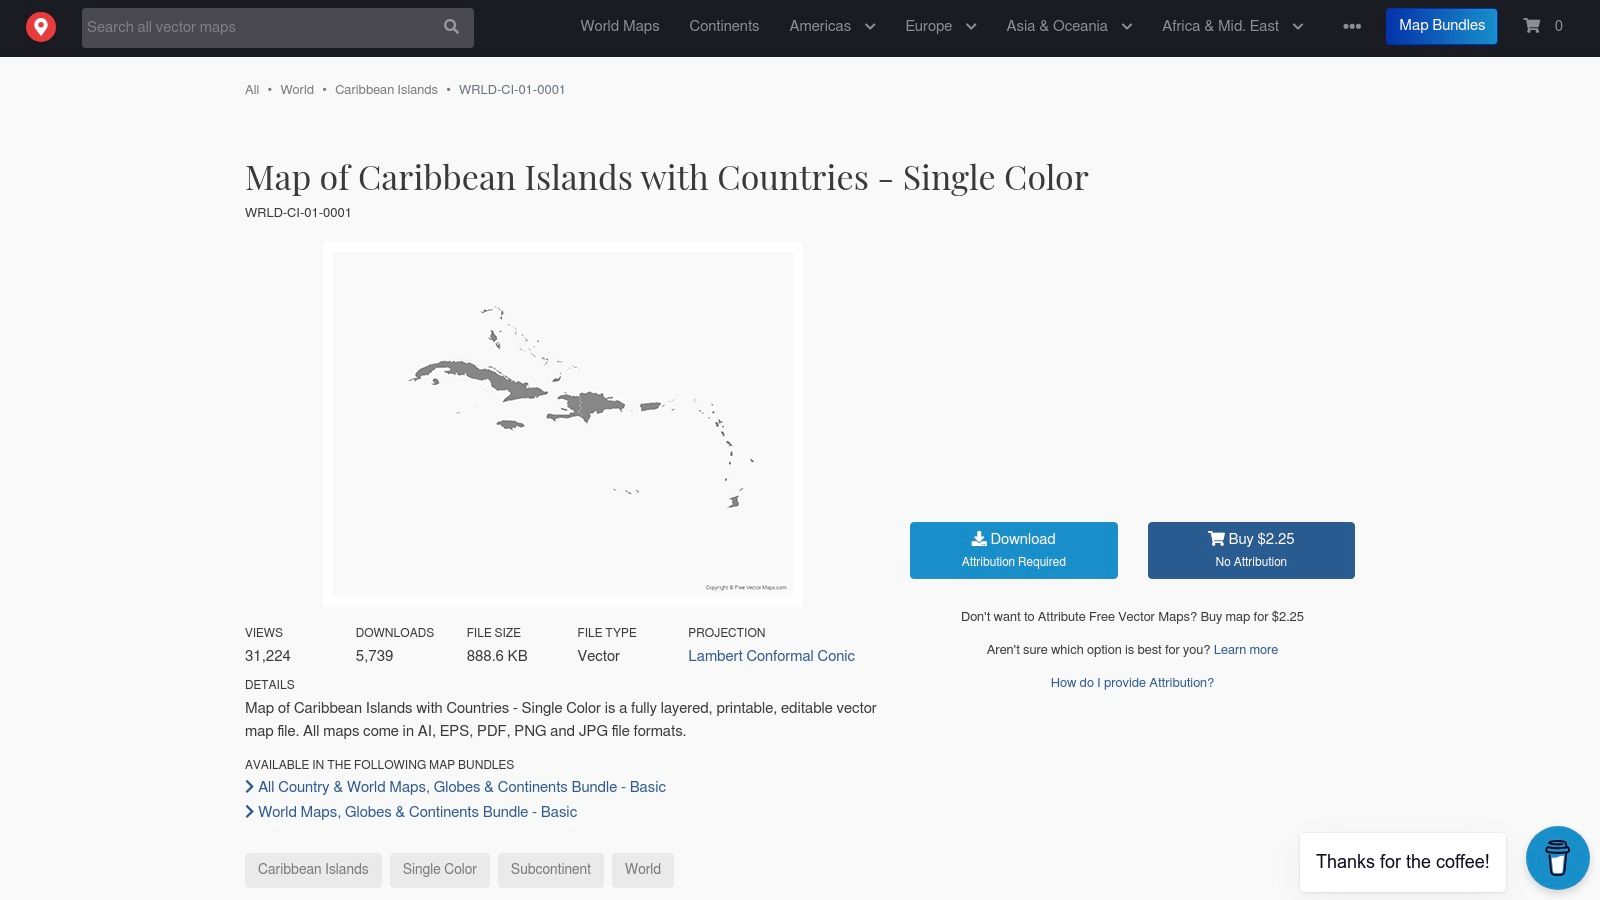The width and height of the screenshot is (1600, 900).
Task: Click the search magnifier icon
Action: click(452, 27)
